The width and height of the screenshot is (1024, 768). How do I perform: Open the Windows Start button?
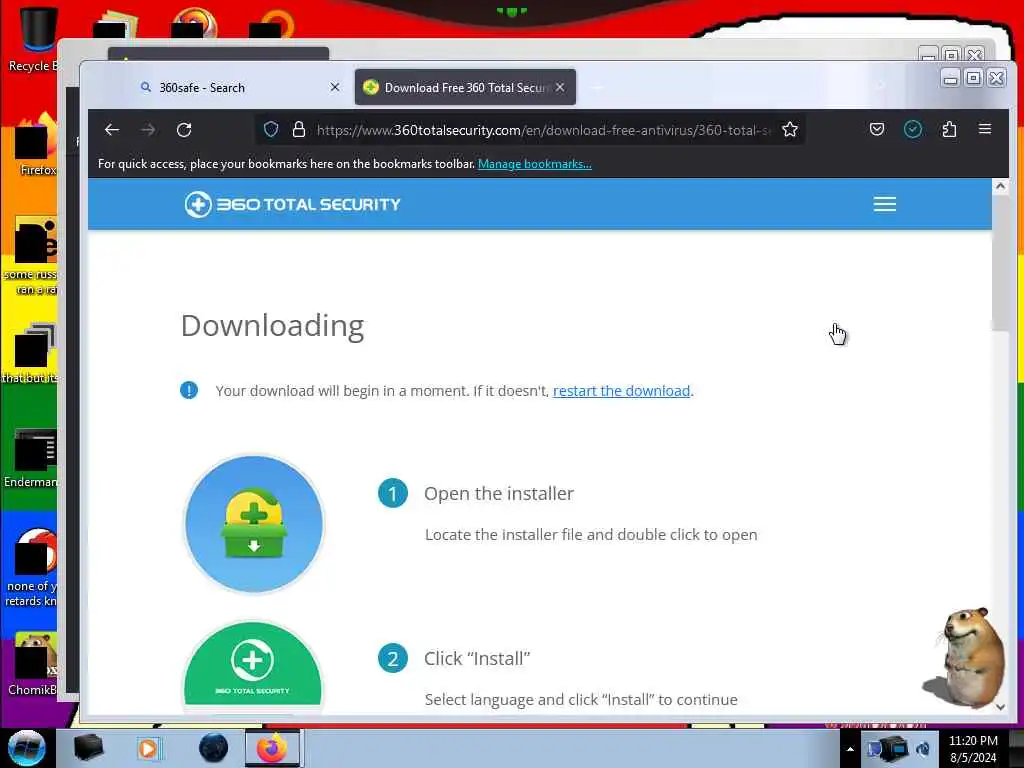click(x=26, y=748)
